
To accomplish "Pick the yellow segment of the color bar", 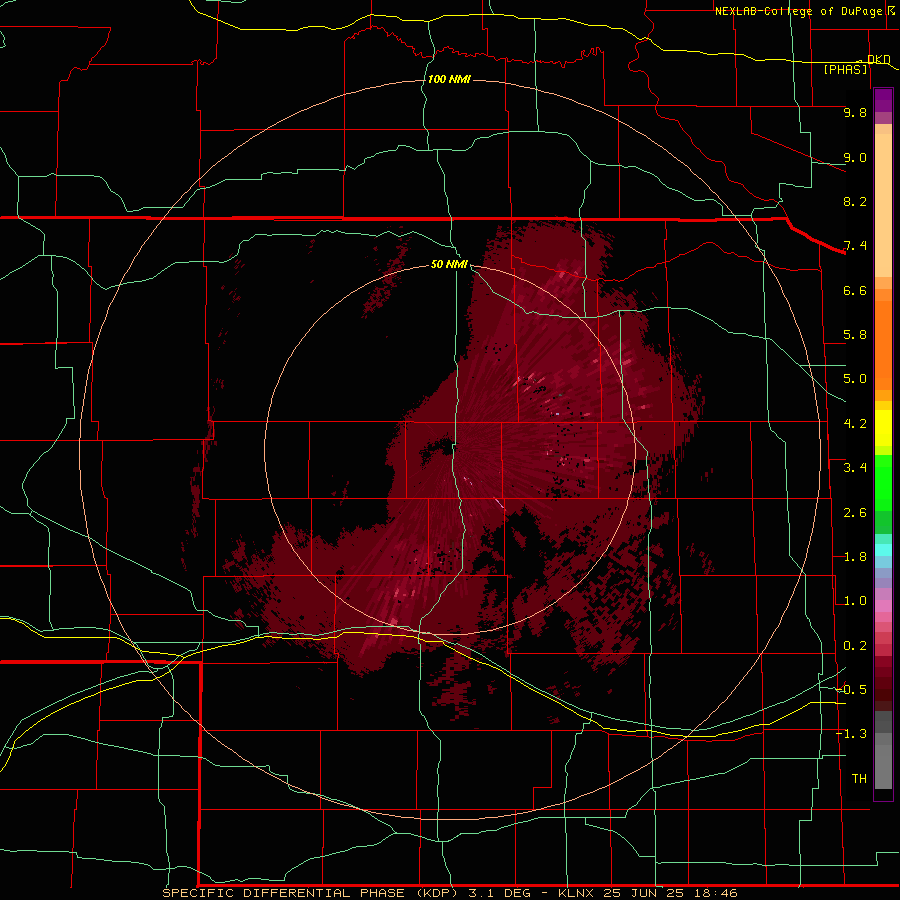I will [x=883, y=428].
